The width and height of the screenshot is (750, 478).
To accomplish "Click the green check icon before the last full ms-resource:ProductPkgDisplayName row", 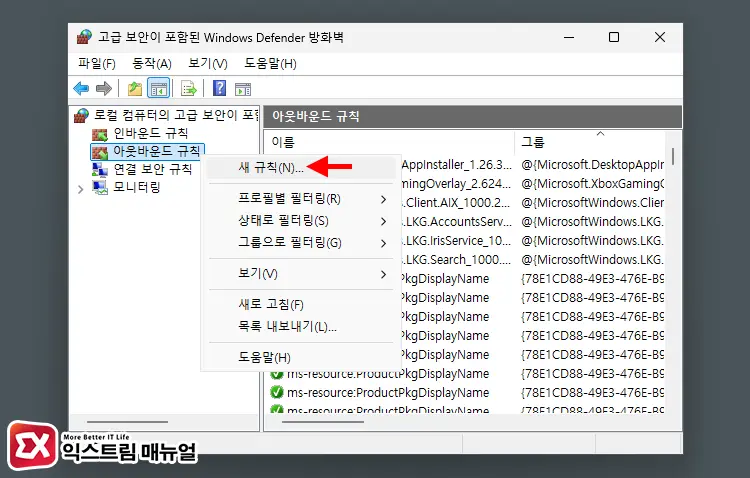I will click(276, 392).
